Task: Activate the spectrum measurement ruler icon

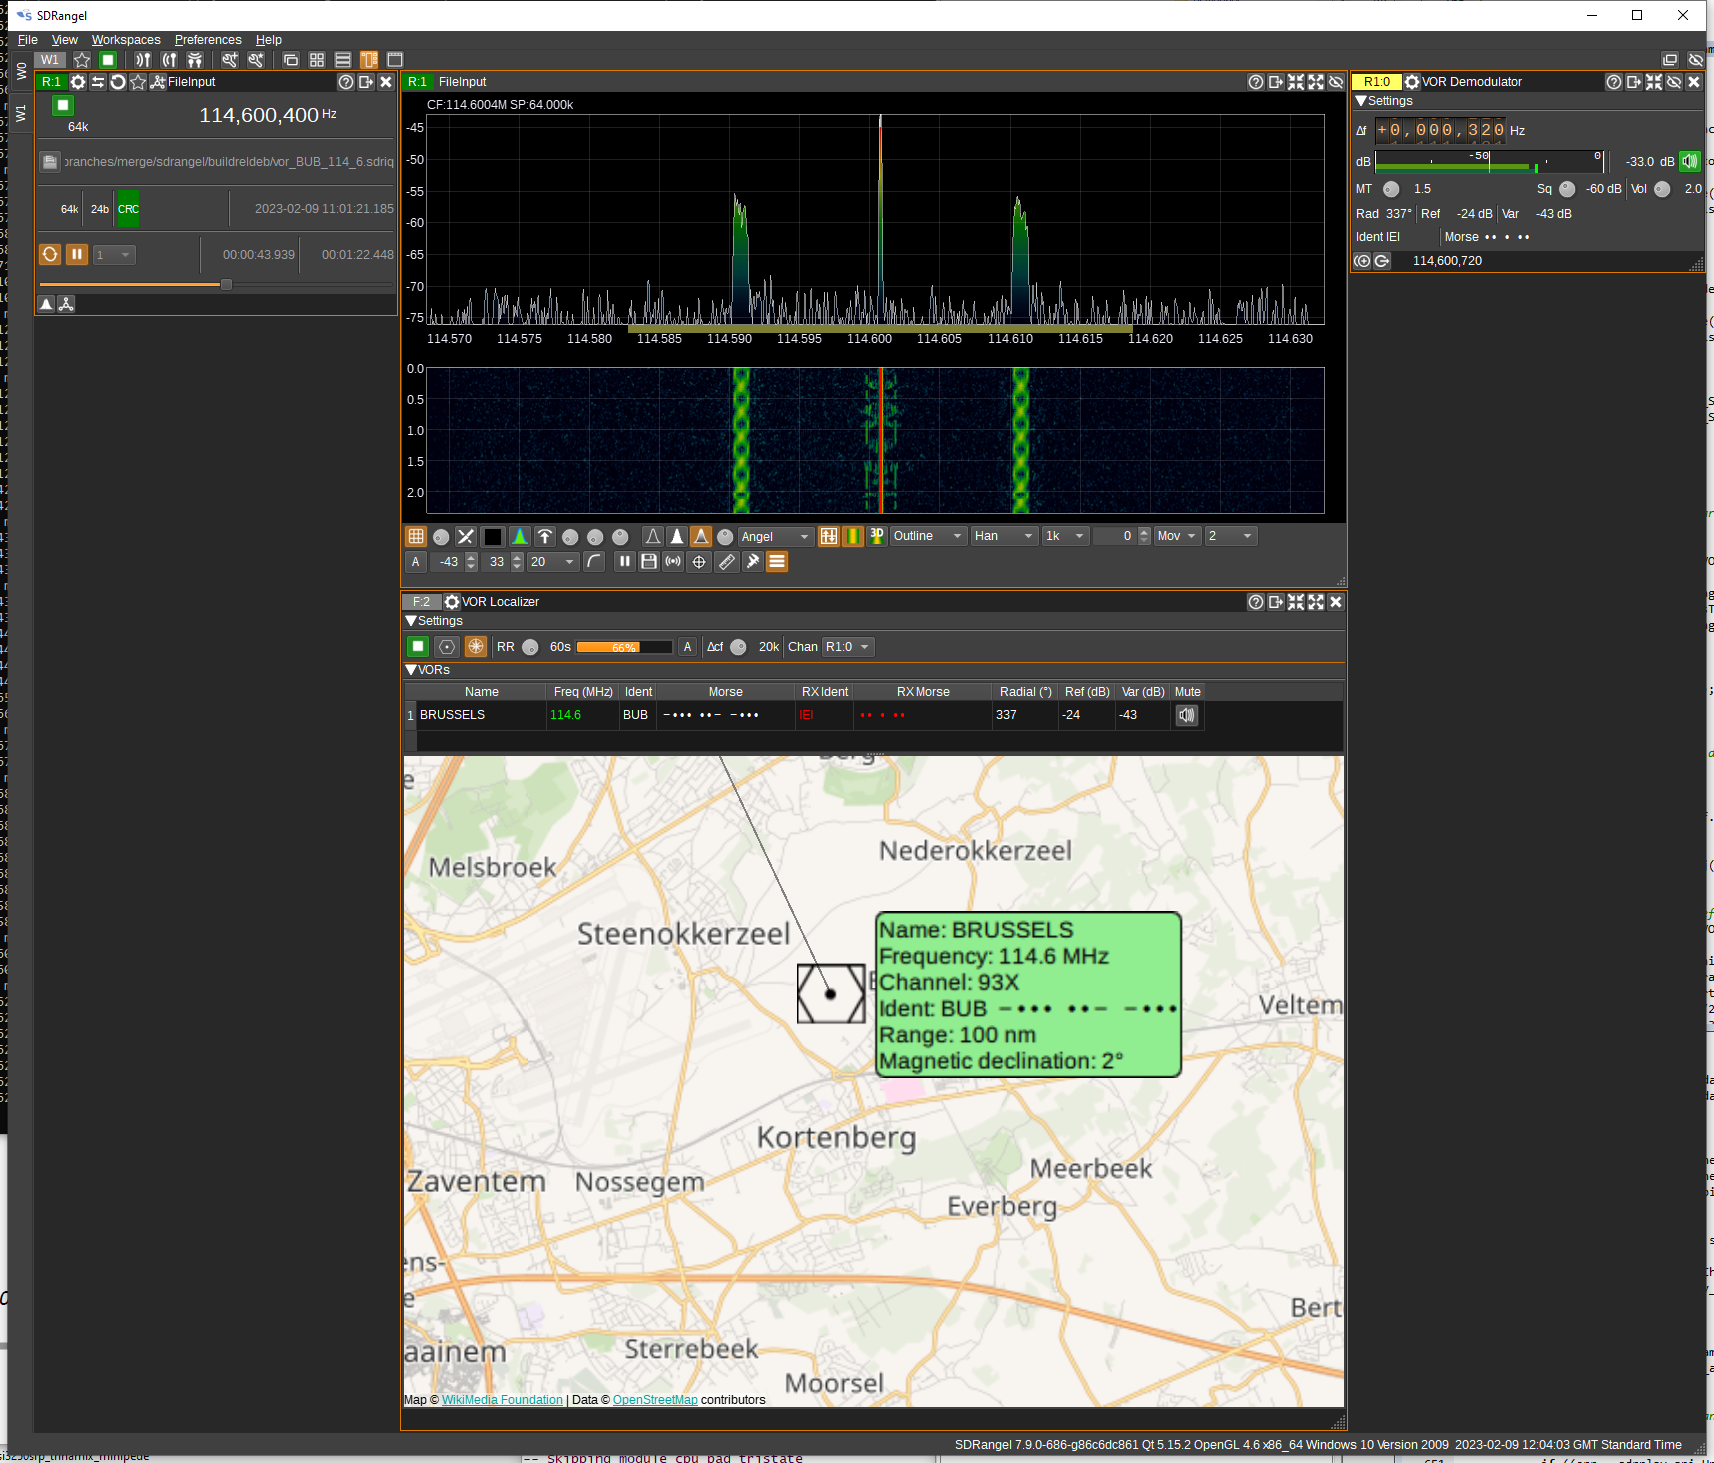Action: [727, 562]
